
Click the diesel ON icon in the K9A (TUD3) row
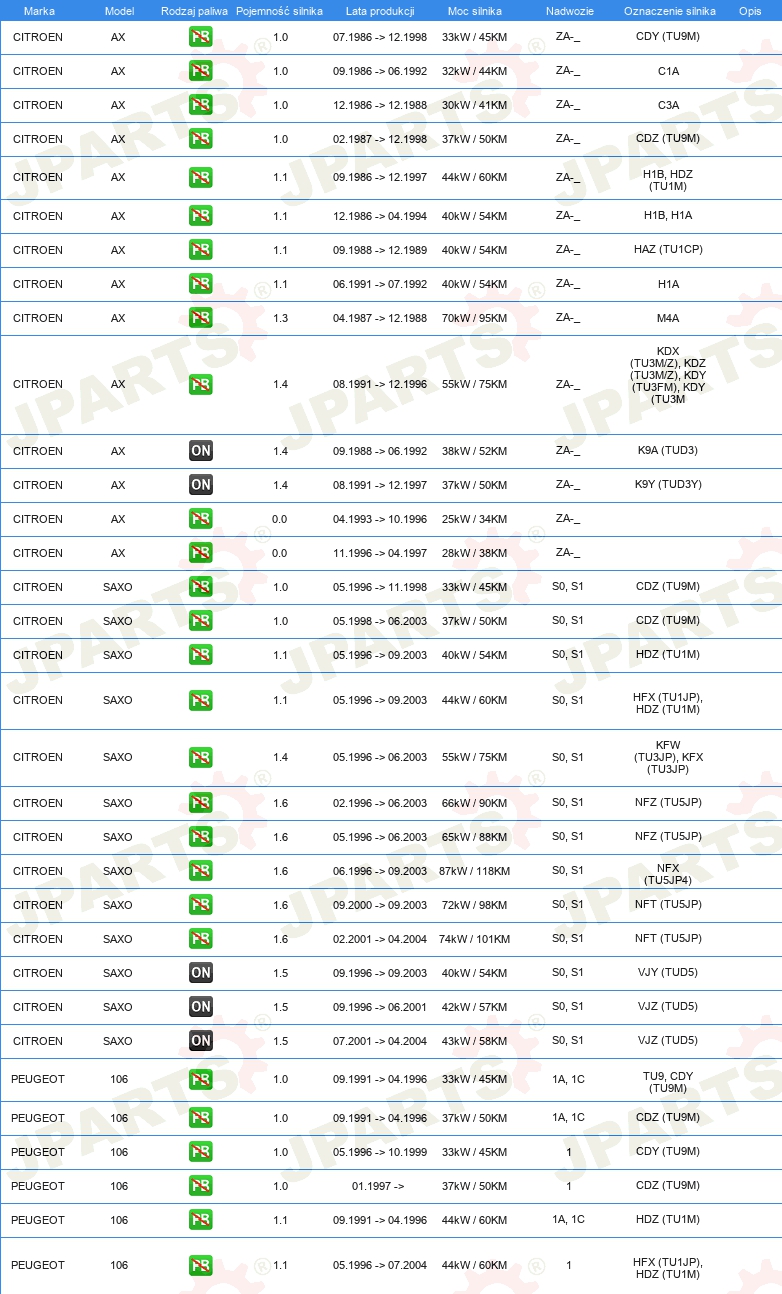coord(201,451)
